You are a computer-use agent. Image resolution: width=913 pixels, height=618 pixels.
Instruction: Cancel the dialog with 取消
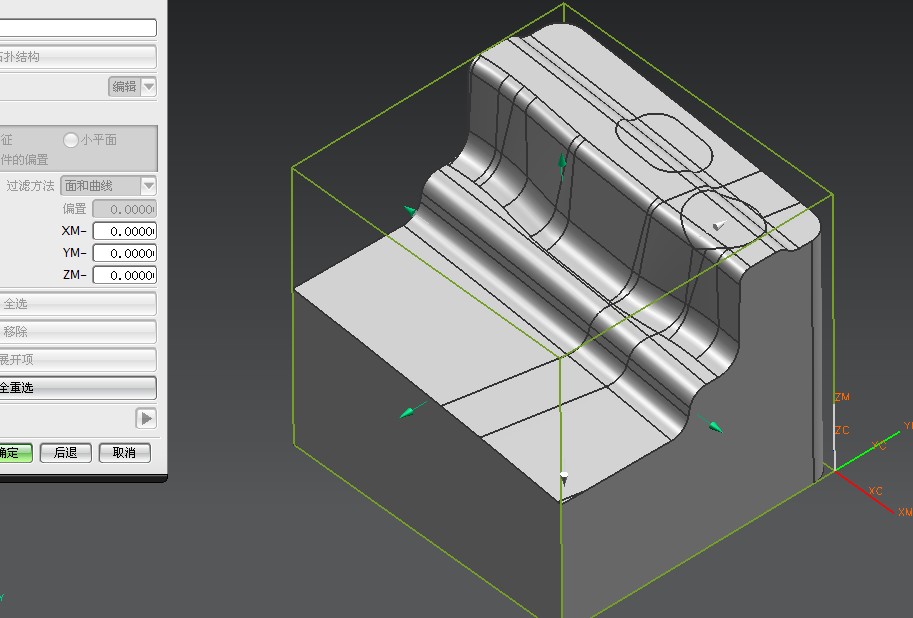pos(125,453)
